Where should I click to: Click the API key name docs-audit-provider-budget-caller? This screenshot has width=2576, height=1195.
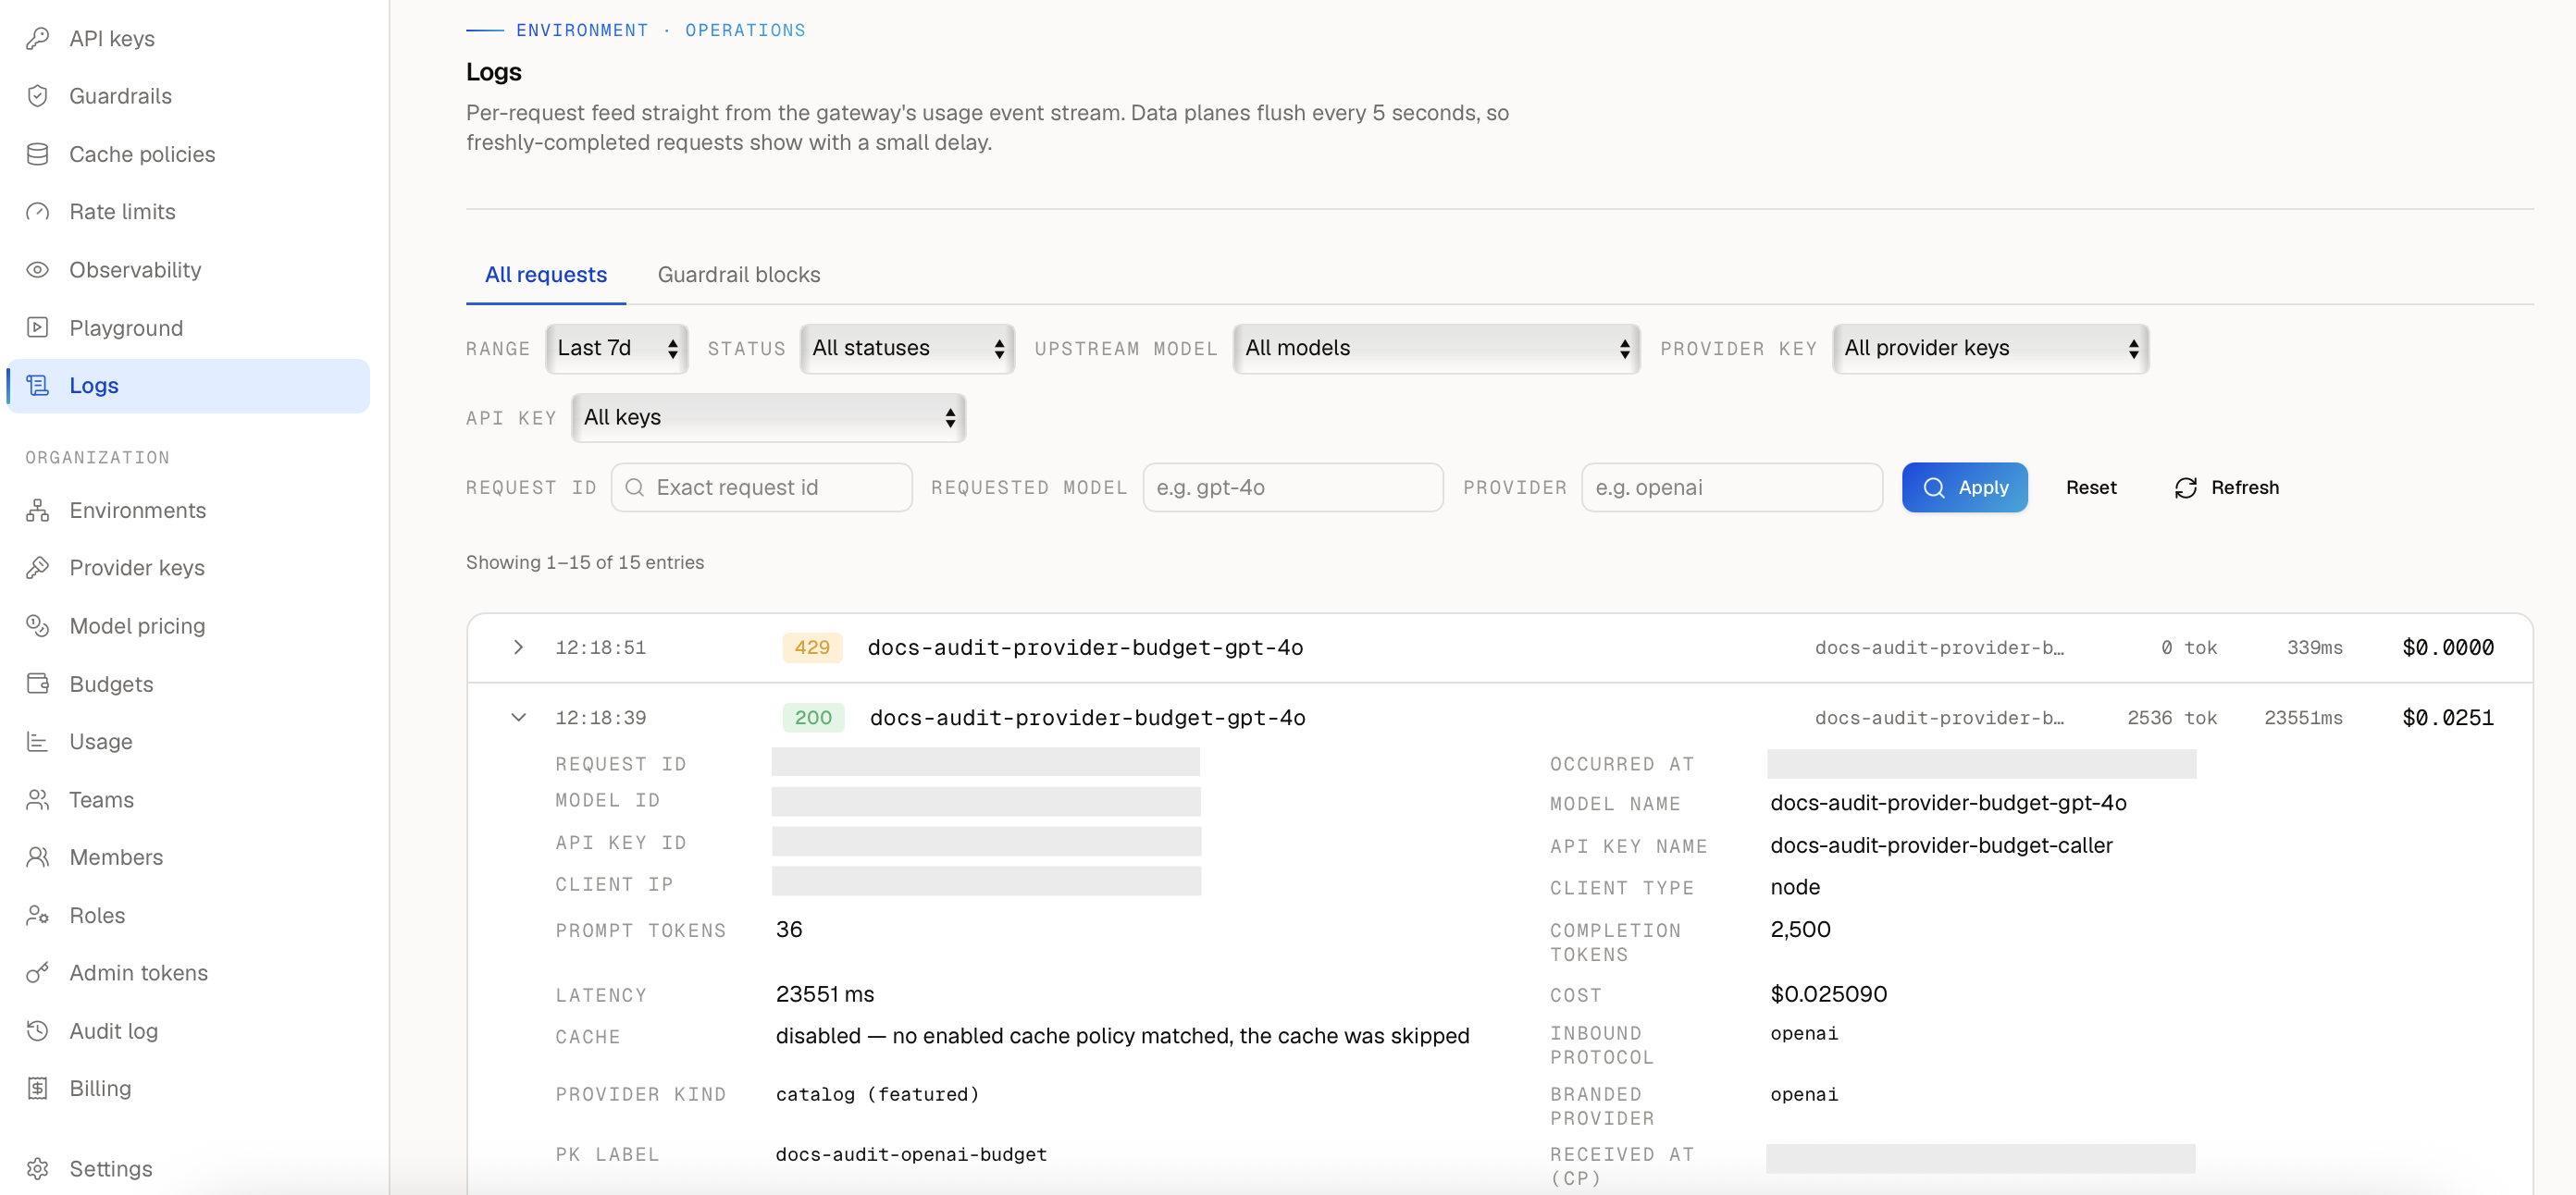coord(1941,845)
